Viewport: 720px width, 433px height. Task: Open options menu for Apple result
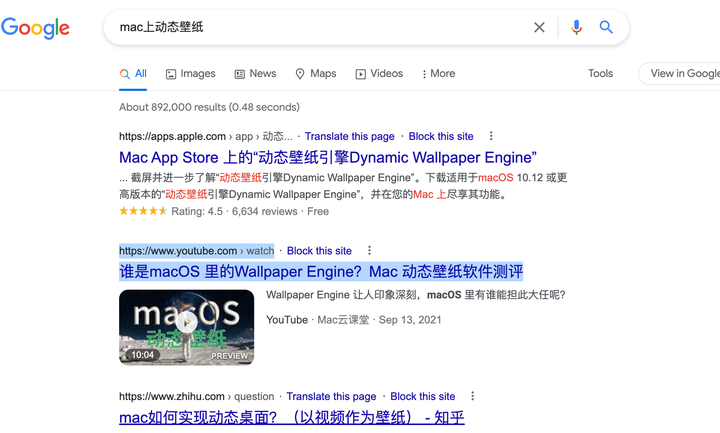pos(491,136)
